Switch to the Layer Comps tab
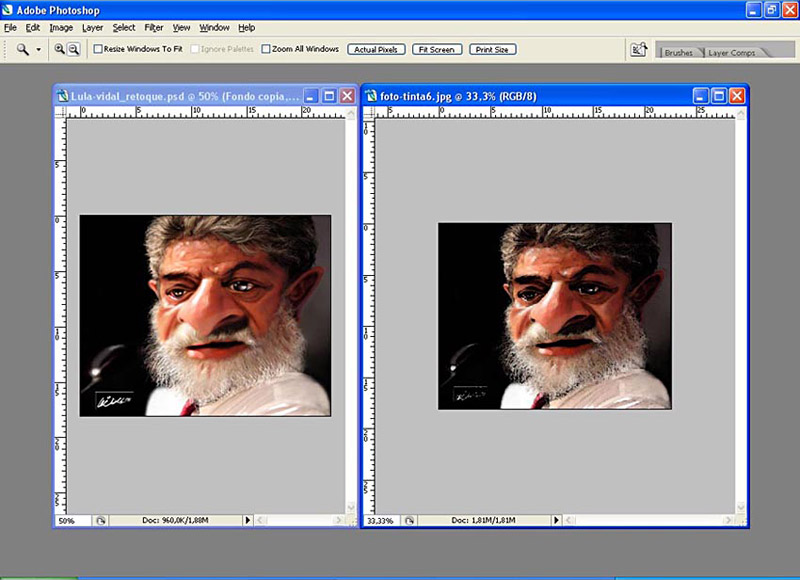This screenshot has width=800, height=580. 732,53
